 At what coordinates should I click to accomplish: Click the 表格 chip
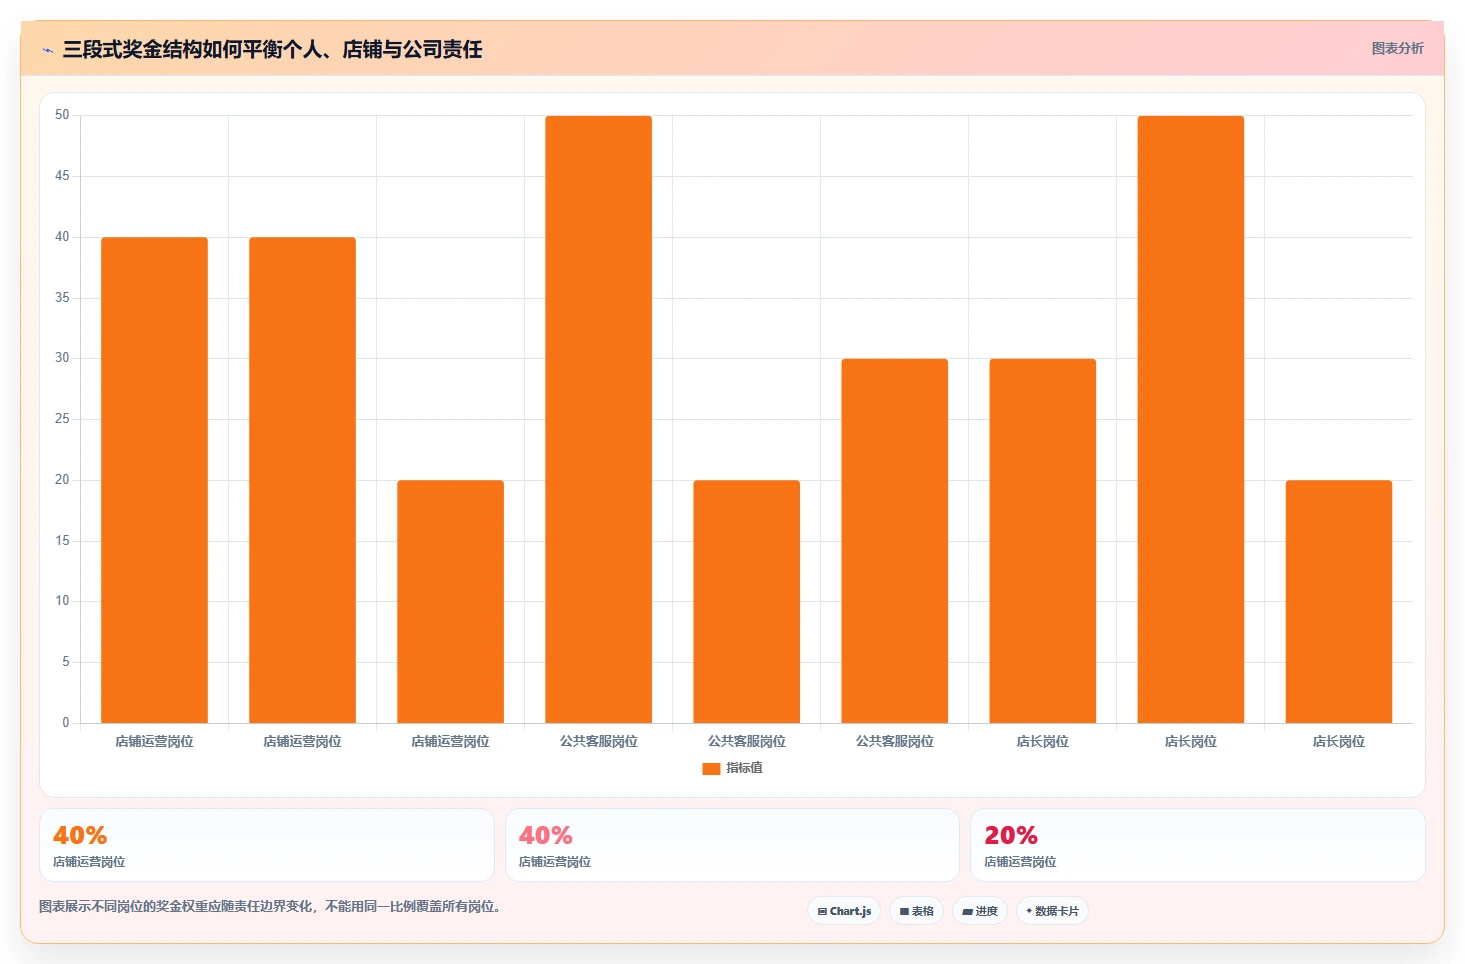click(x=916, y=911)
